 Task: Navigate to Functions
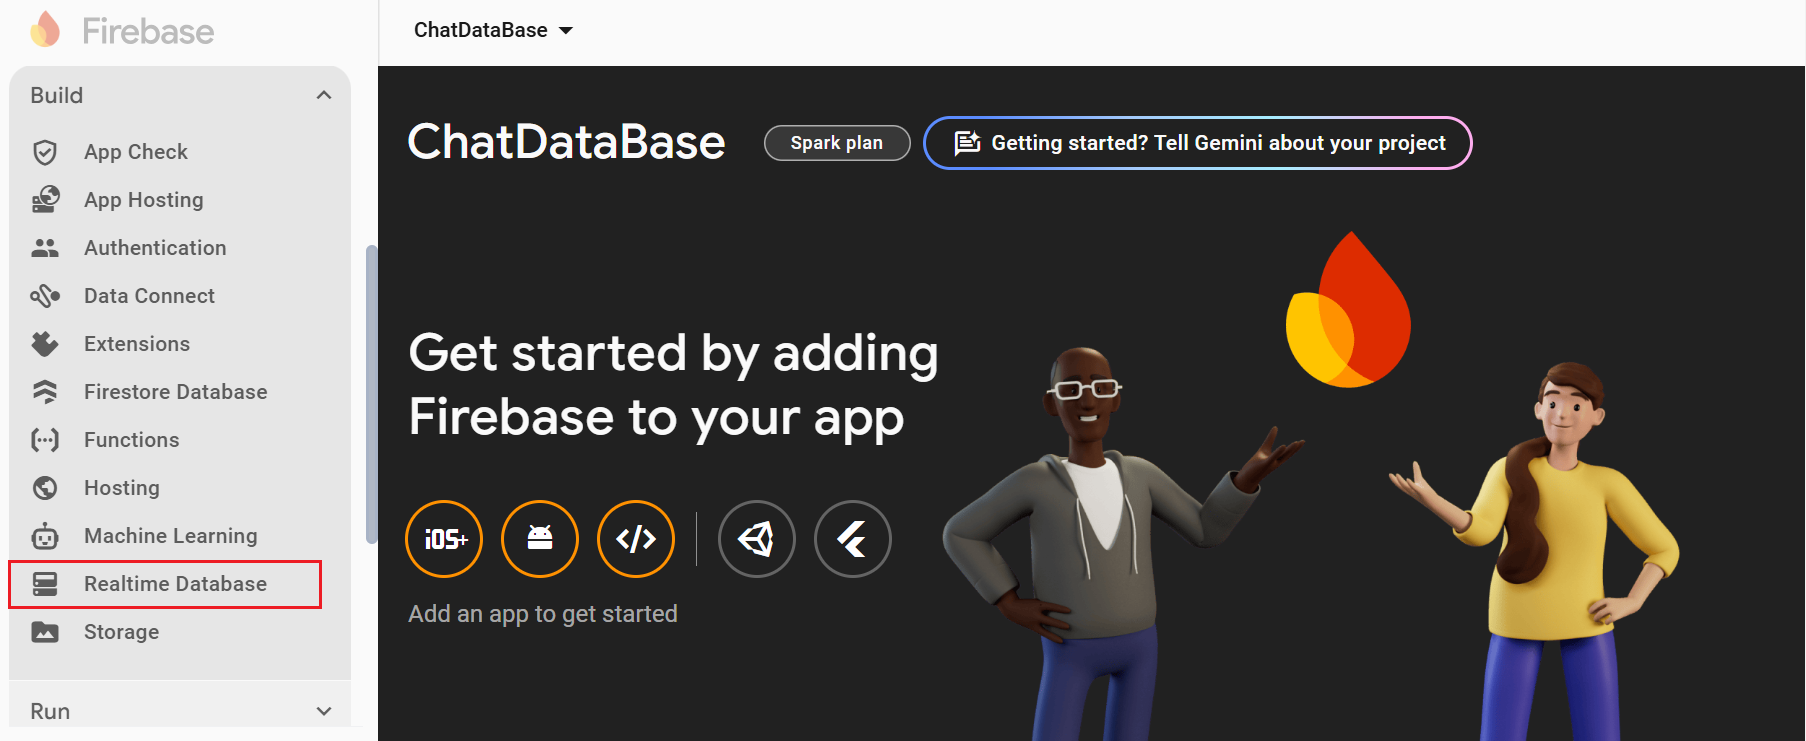[x=131, y=440]
